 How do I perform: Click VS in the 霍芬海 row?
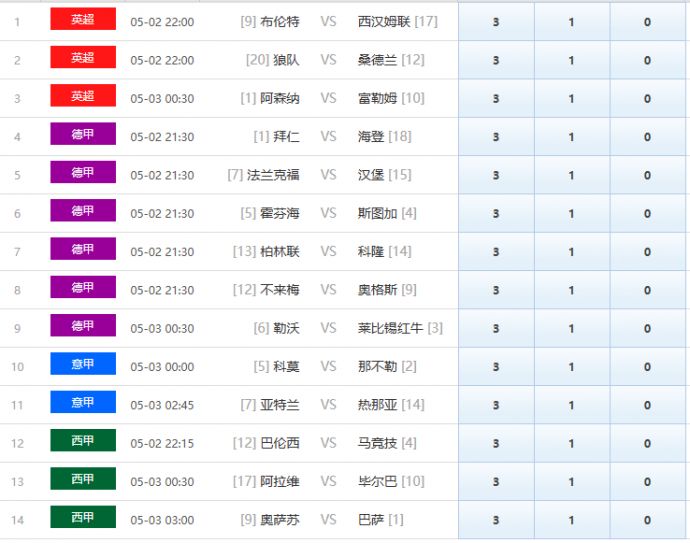tap(328, 213)
